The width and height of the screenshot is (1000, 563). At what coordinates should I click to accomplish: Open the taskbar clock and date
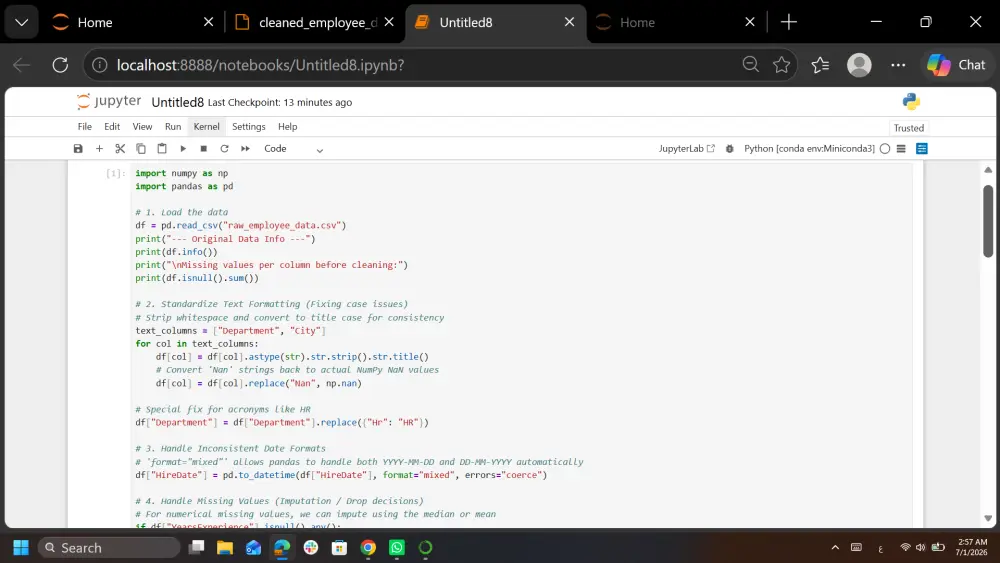coord(971,547)
